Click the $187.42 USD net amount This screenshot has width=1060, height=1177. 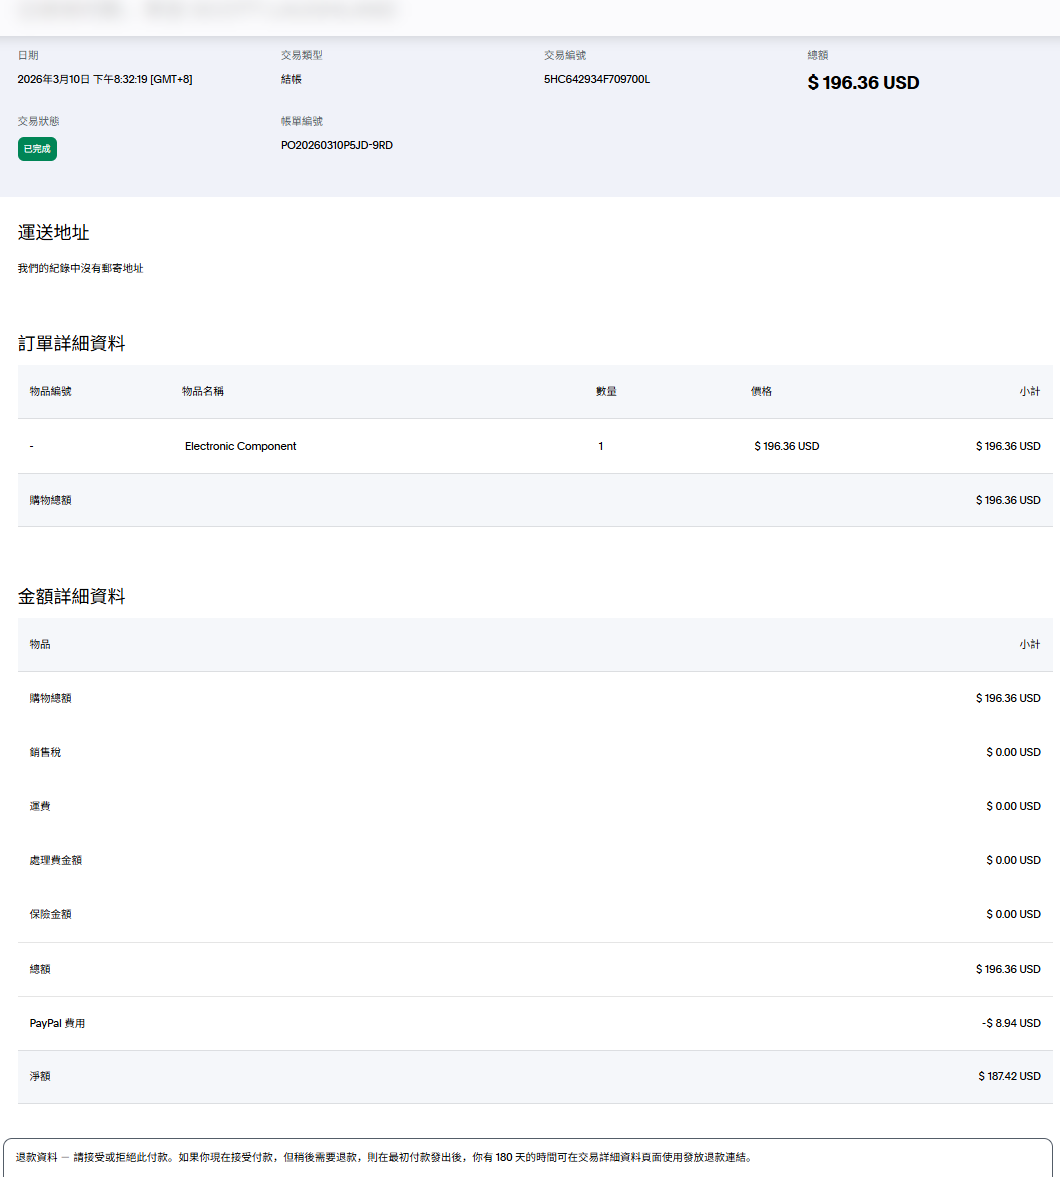tap(1009, 1076)
